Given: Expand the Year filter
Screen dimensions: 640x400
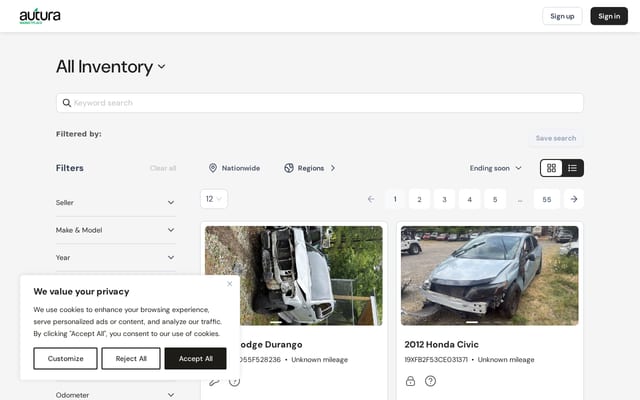Looking at the screenshot, I should click(x=116, y=258).
